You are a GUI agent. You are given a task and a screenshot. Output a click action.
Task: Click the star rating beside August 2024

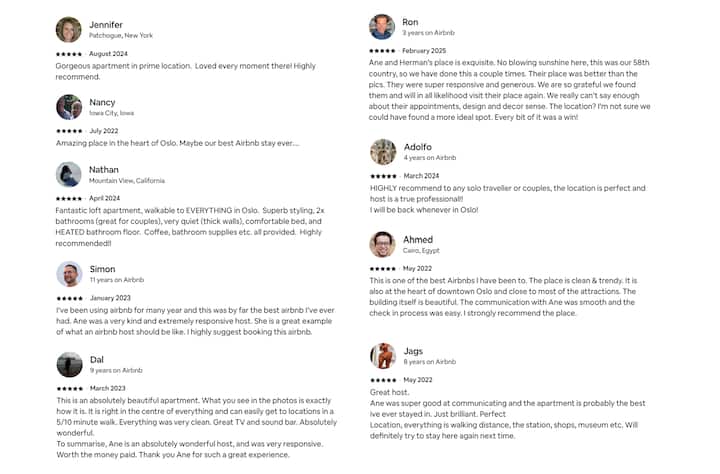(x=69, y=53)
